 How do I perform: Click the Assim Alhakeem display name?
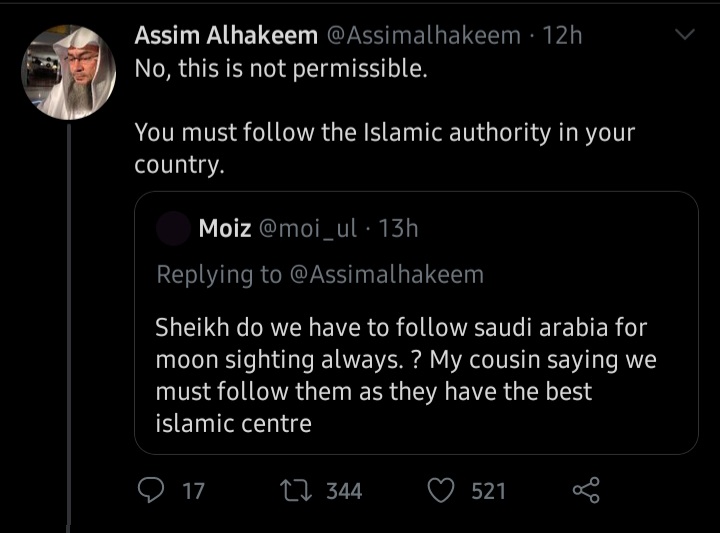point(226,36)
